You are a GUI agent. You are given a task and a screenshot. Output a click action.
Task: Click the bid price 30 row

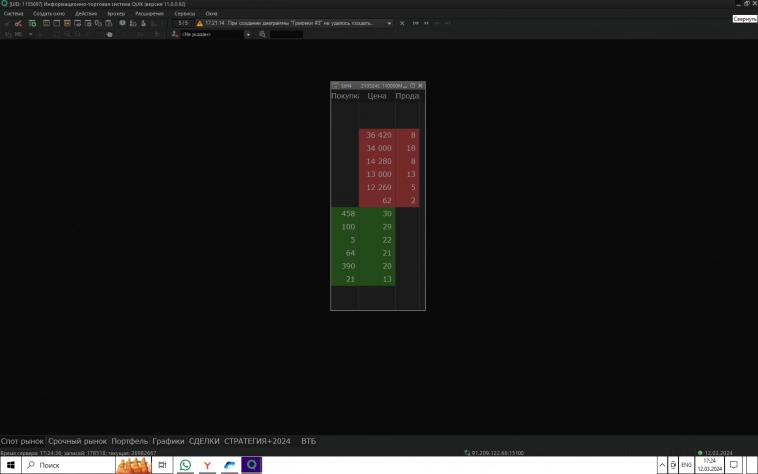pyautogui.click(x=377, y=214)
